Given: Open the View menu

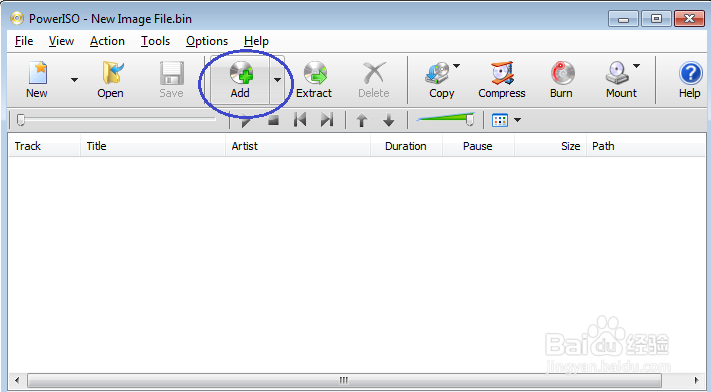Looking at the screenshot, I should coord(61,41).
